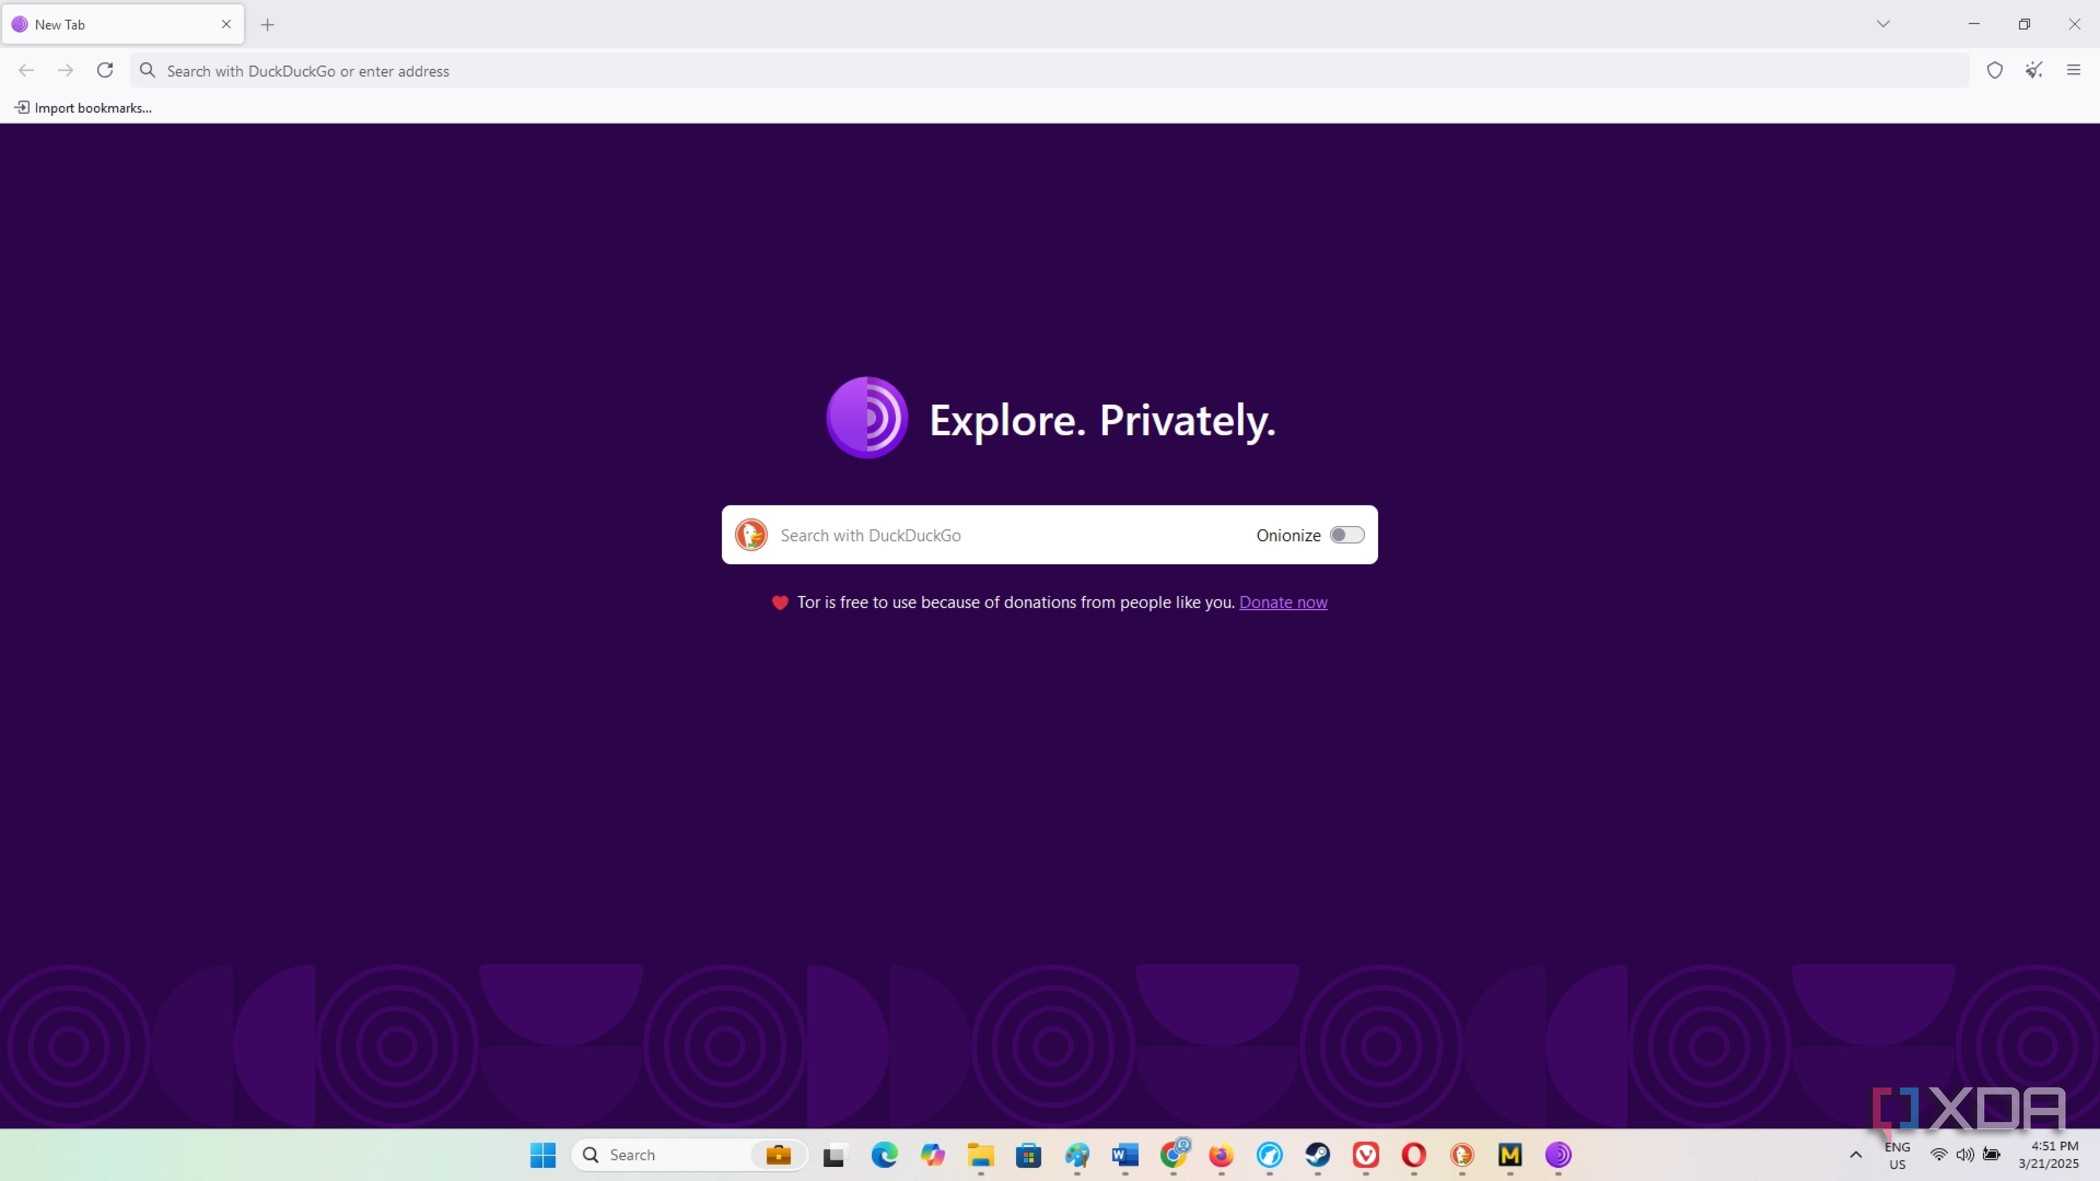
Task: Open Chrome from the taskbar
Action: coord(1174,1154)
